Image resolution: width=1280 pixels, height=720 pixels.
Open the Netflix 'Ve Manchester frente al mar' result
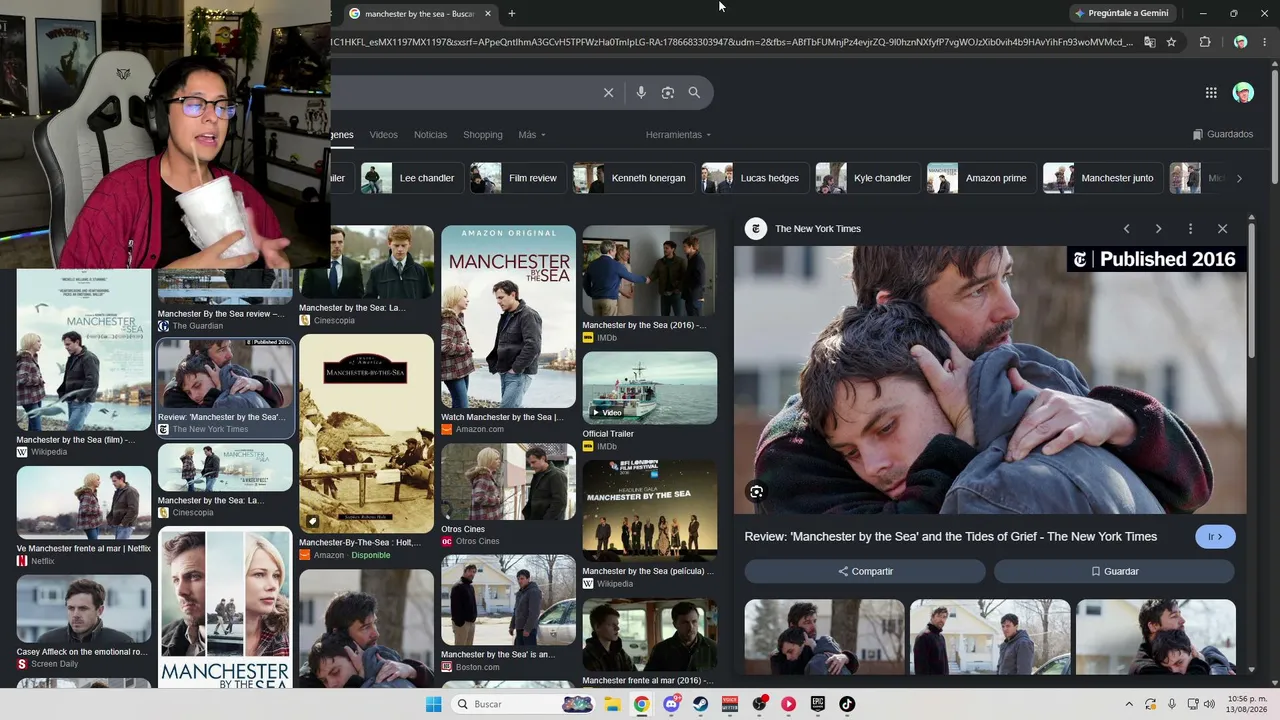point(84,503)
